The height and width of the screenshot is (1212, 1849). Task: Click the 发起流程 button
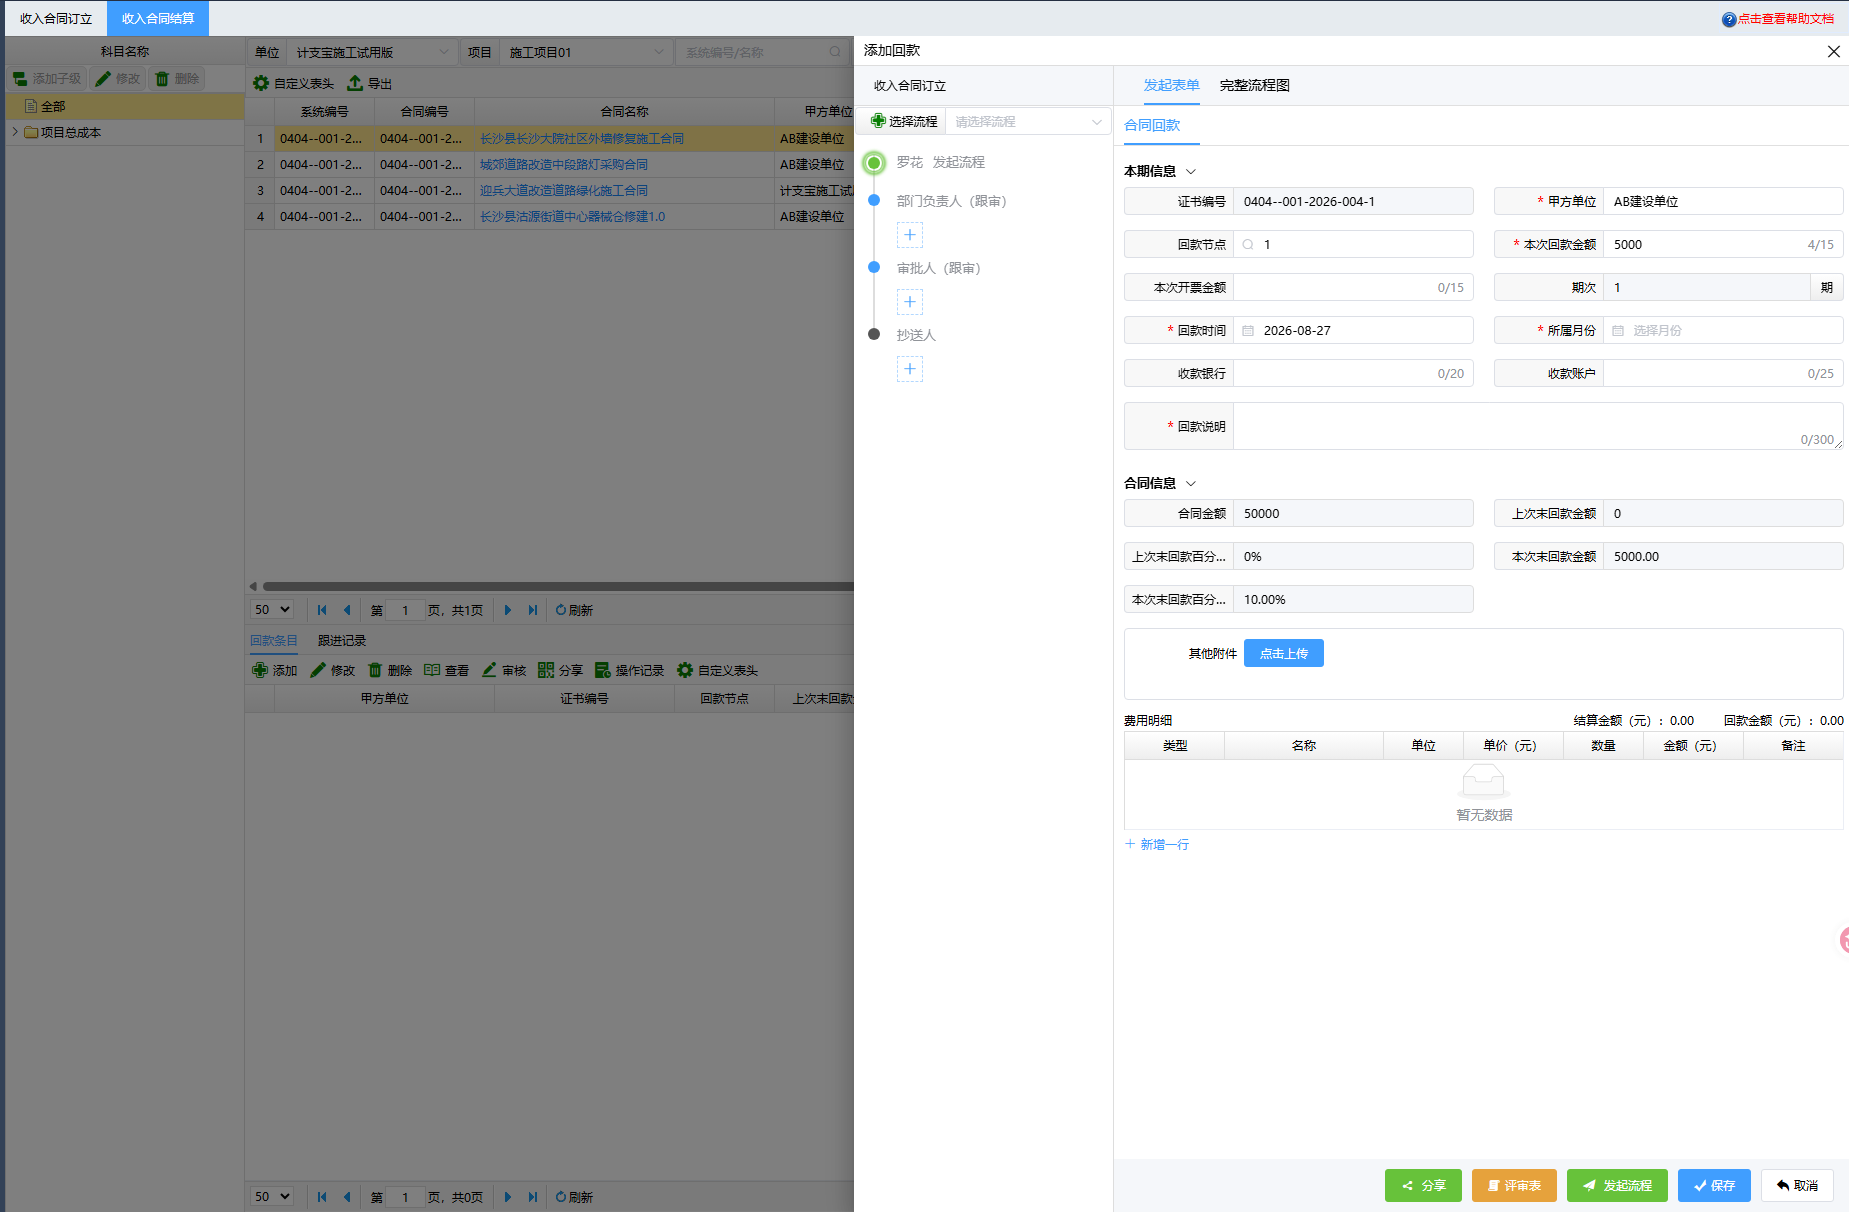[1617, 1185]
